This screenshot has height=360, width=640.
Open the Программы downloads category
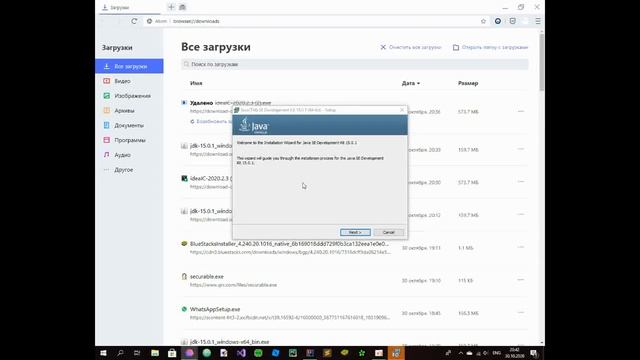(129, 140)
